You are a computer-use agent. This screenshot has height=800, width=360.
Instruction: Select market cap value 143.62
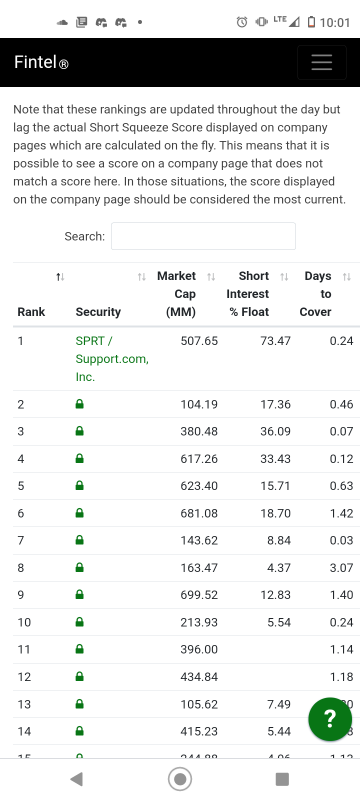pos(199,540)
